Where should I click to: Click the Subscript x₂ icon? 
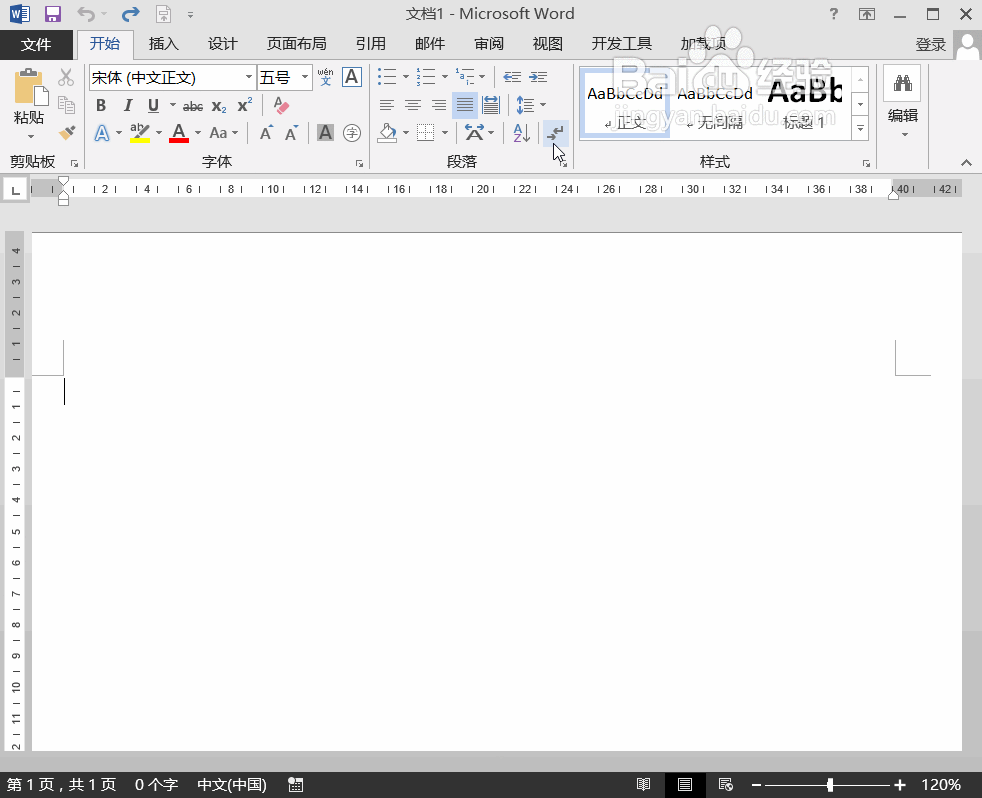pos(219,106)
